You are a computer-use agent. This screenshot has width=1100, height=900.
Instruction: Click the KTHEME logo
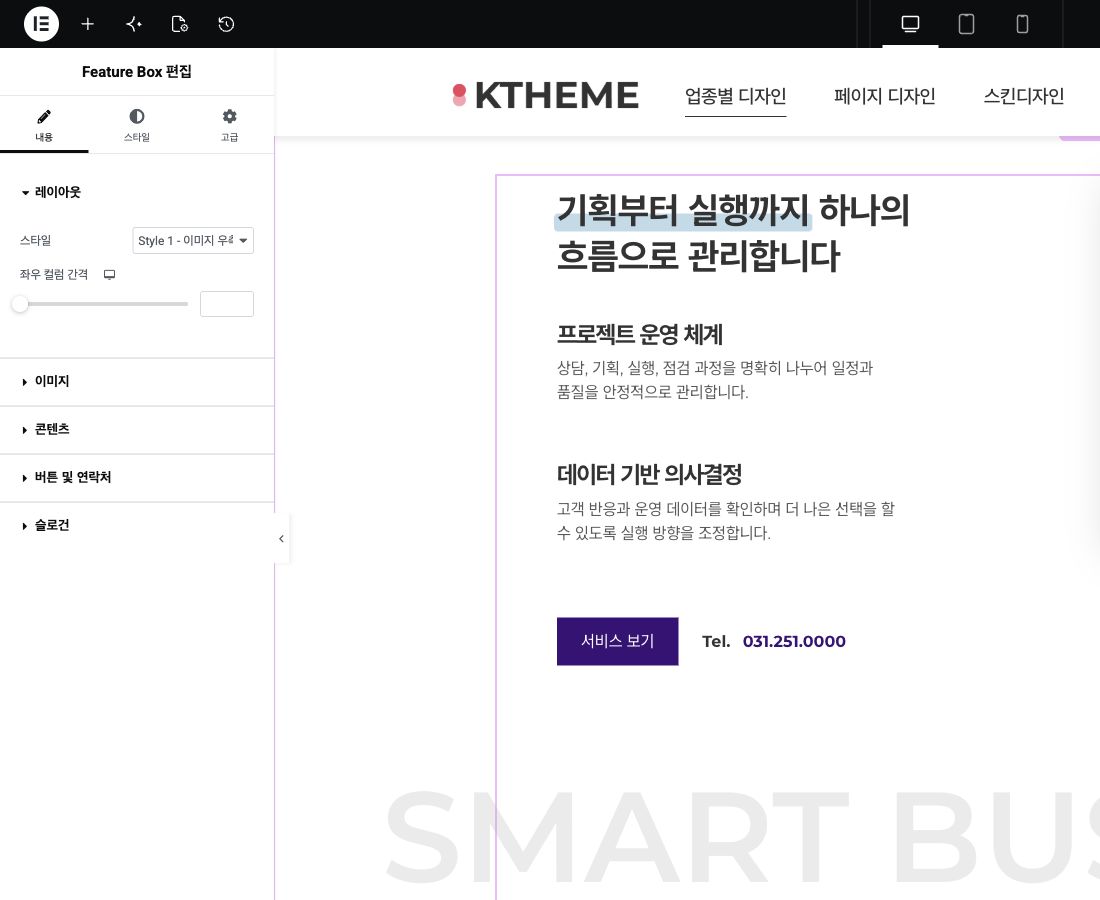coord(545,95)
